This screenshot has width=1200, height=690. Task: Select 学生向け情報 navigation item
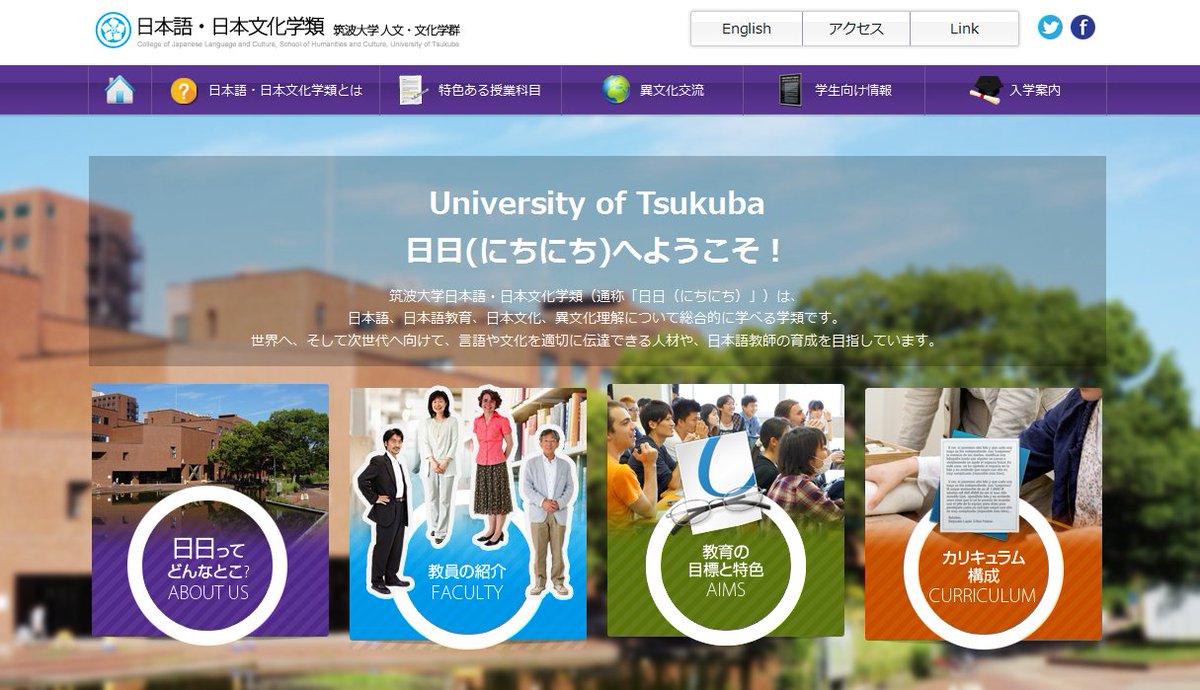pyautogui.click(x=835, y=90)
